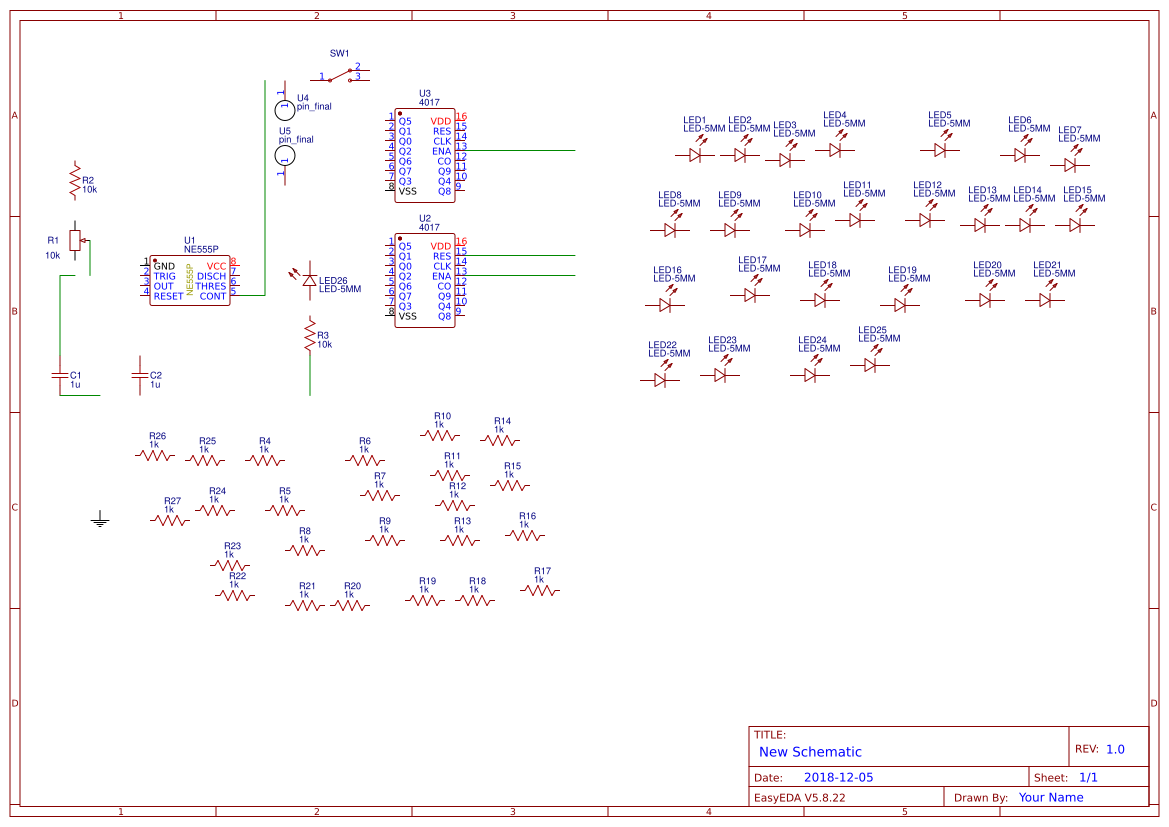Select the LED26 diode symbol
The image size is (1169, 827).
tap(306, 280)
